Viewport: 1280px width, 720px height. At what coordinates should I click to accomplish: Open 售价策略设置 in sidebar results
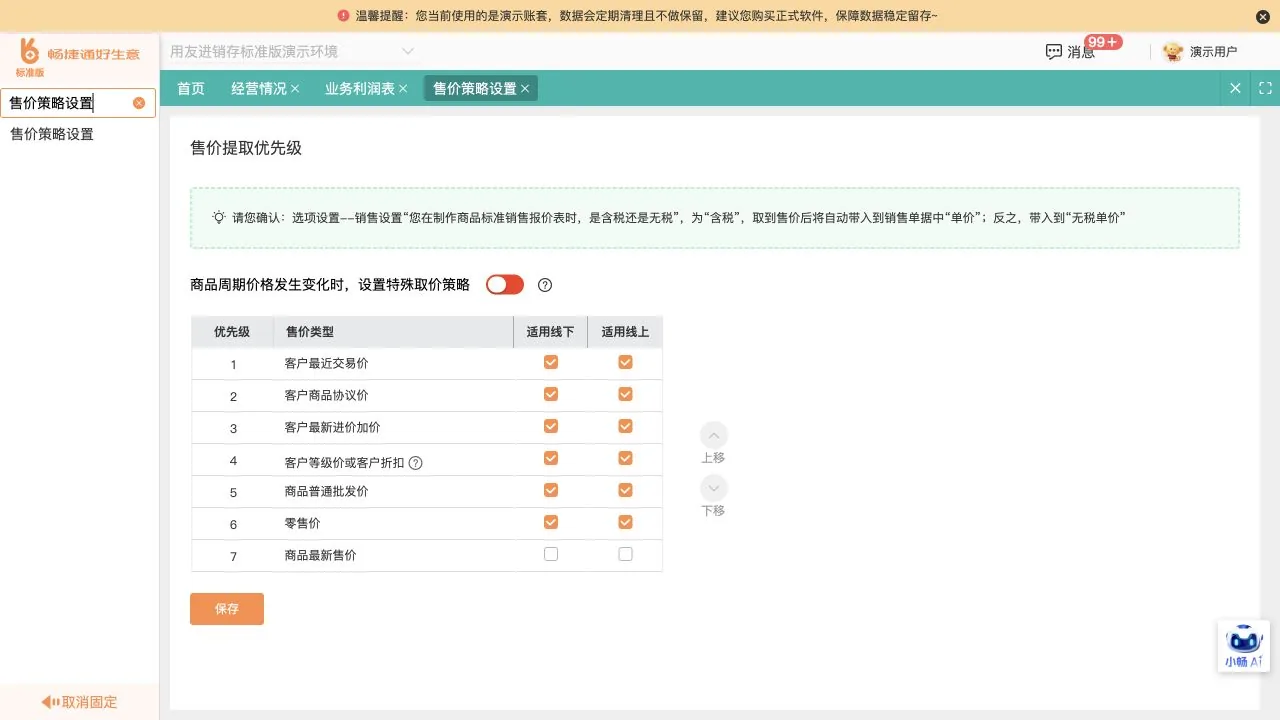52,134
